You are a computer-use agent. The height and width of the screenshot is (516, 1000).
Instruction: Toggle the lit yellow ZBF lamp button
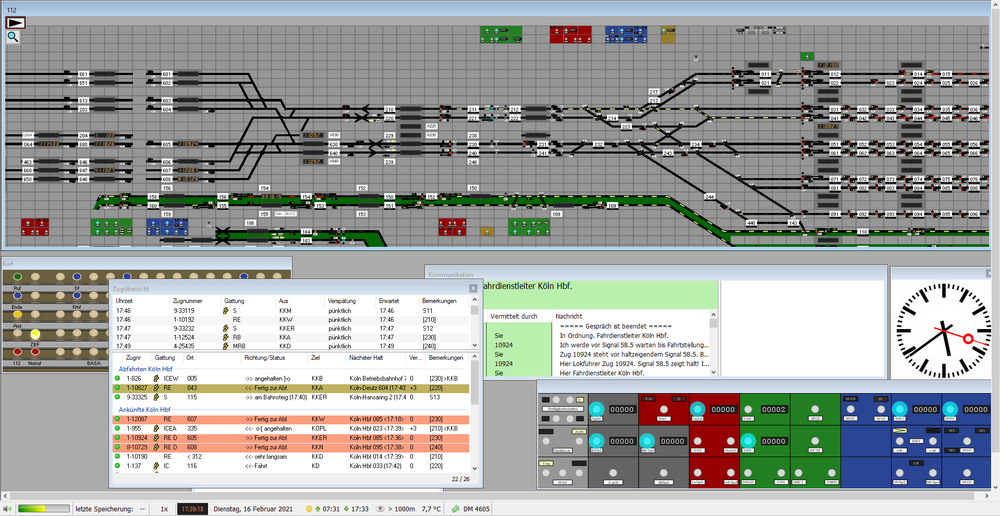pyautogui.click(x=35, y=334)
